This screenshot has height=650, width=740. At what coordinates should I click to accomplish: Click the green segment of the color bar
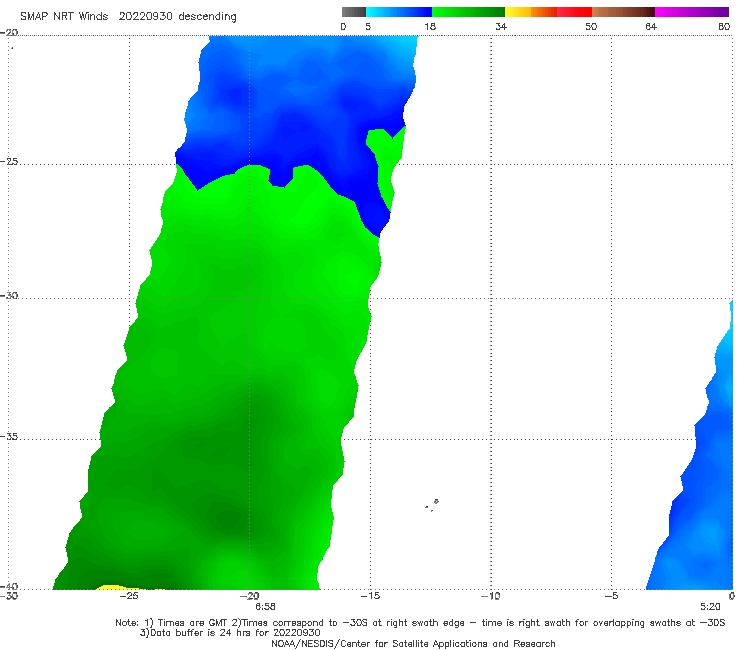pyautogui.click(x=468, y=12)
